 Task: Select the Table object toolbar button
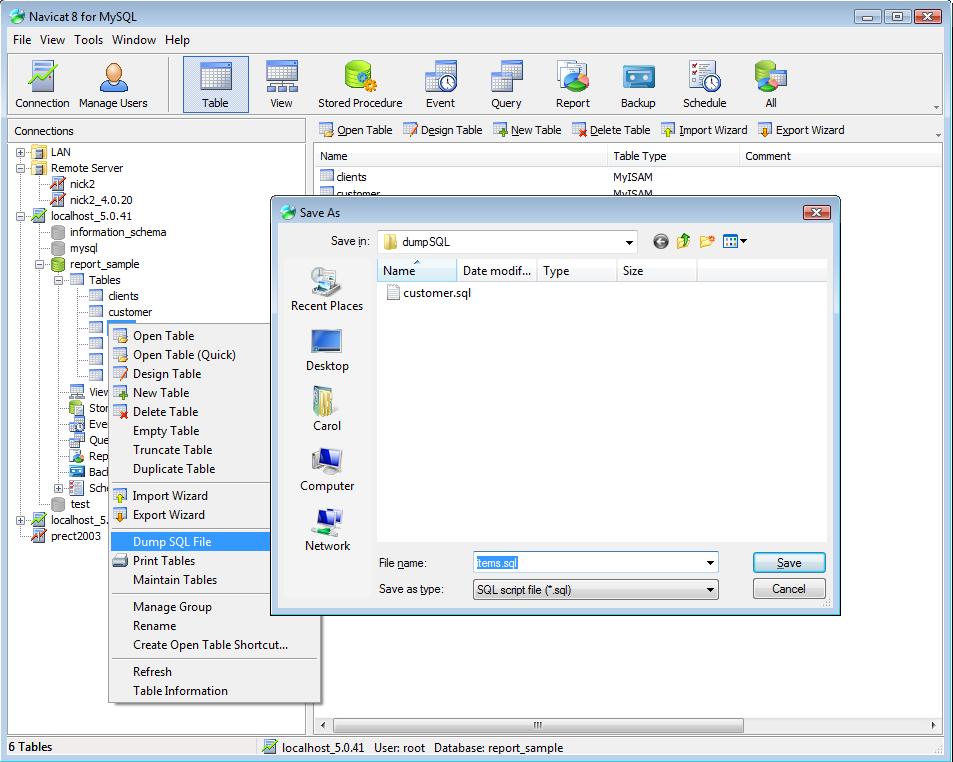pyautogui.click(x=216, y=84)
